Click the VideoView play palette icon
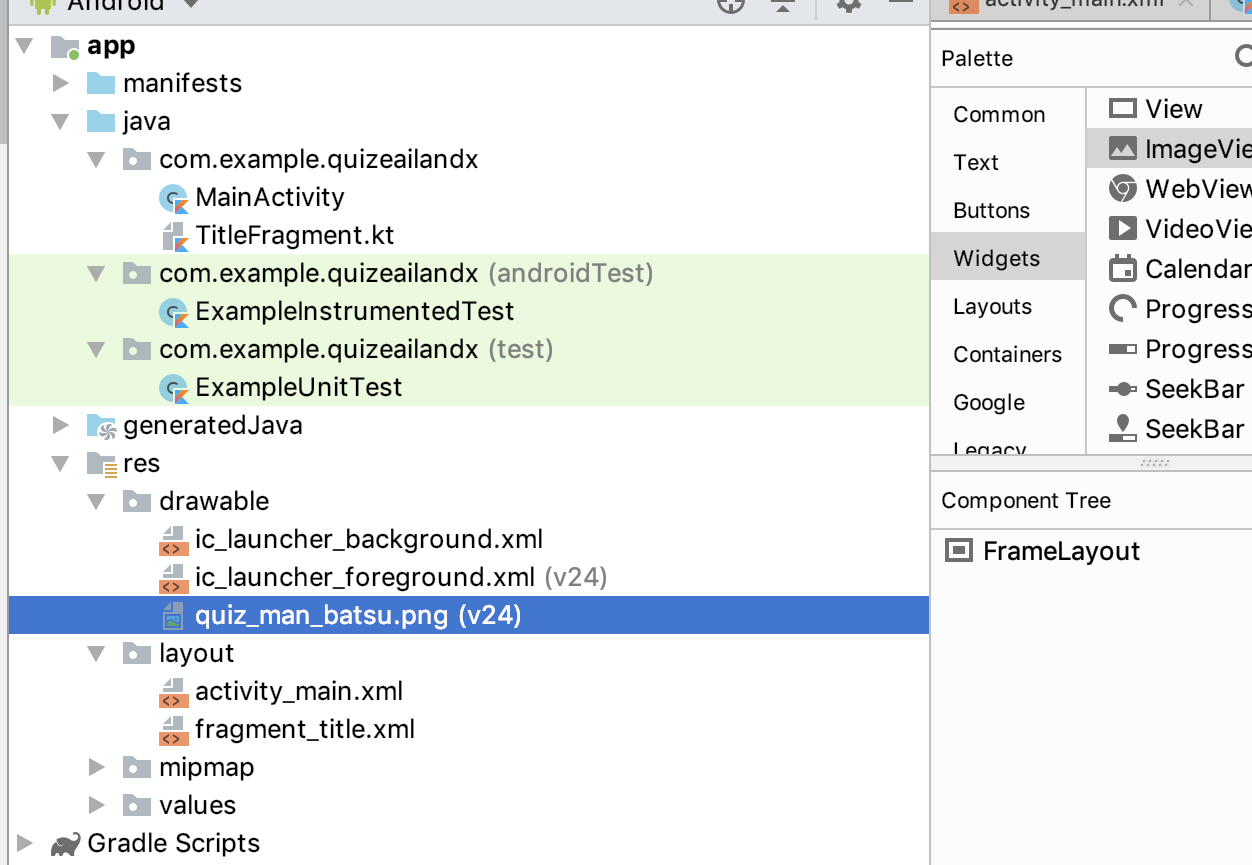 point(1123,228)
